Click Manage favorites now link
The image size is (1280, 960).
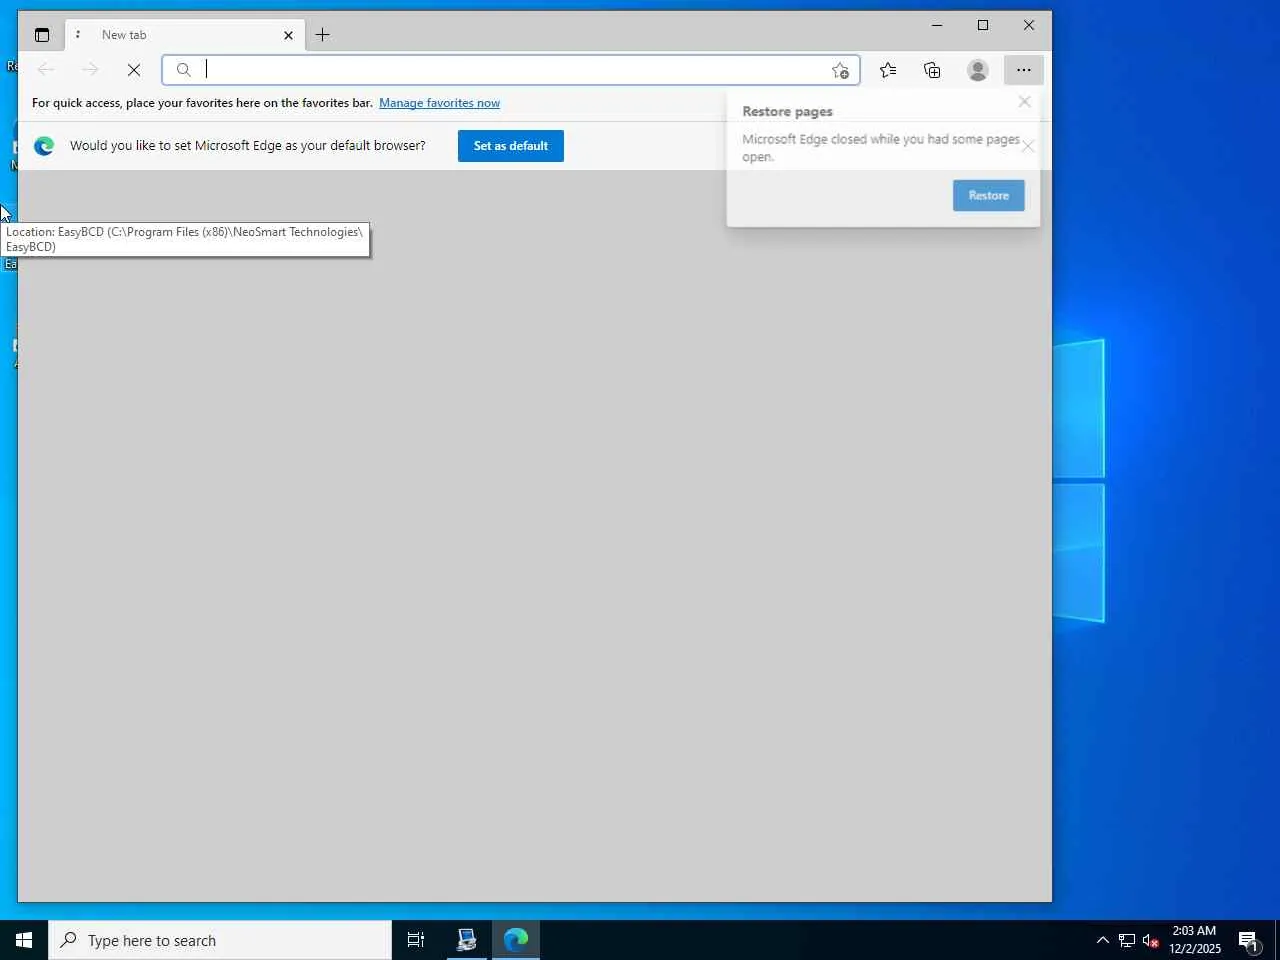click(x=439, y=103)
